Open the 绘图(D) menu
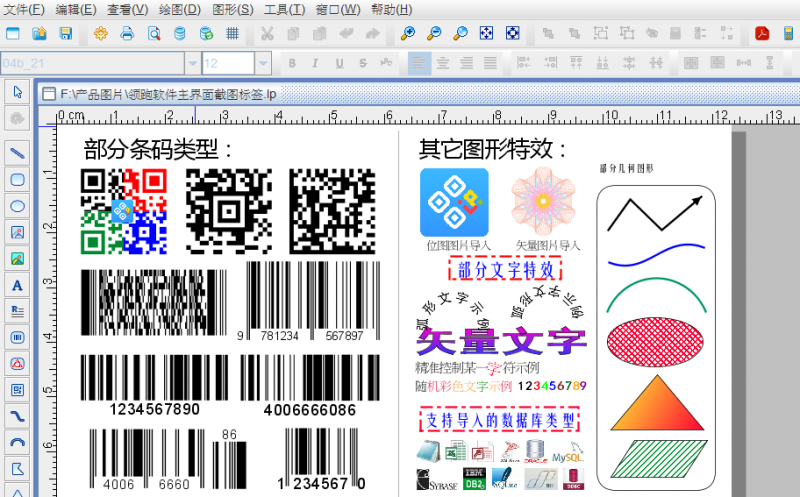 click(180, 9)
